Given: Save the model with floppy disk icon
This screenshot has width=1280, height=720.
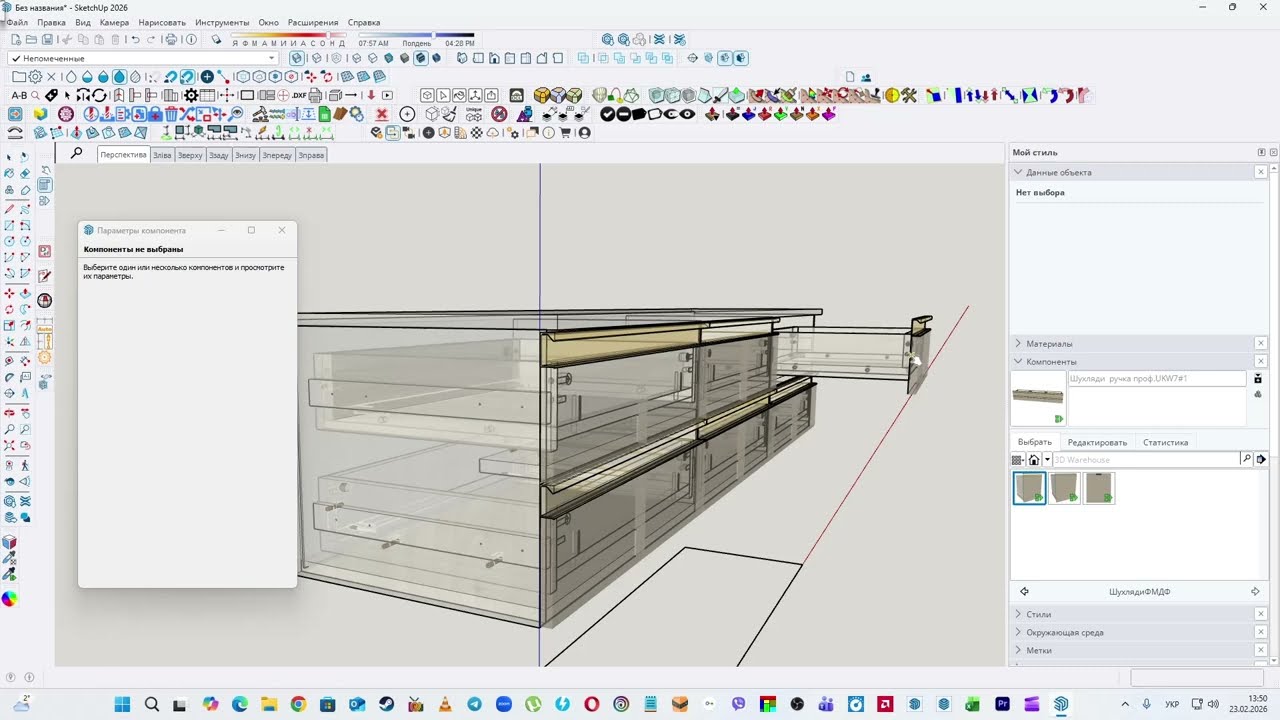Looking at the screenshot, I should pyautogui.click(x=47, y=39).
